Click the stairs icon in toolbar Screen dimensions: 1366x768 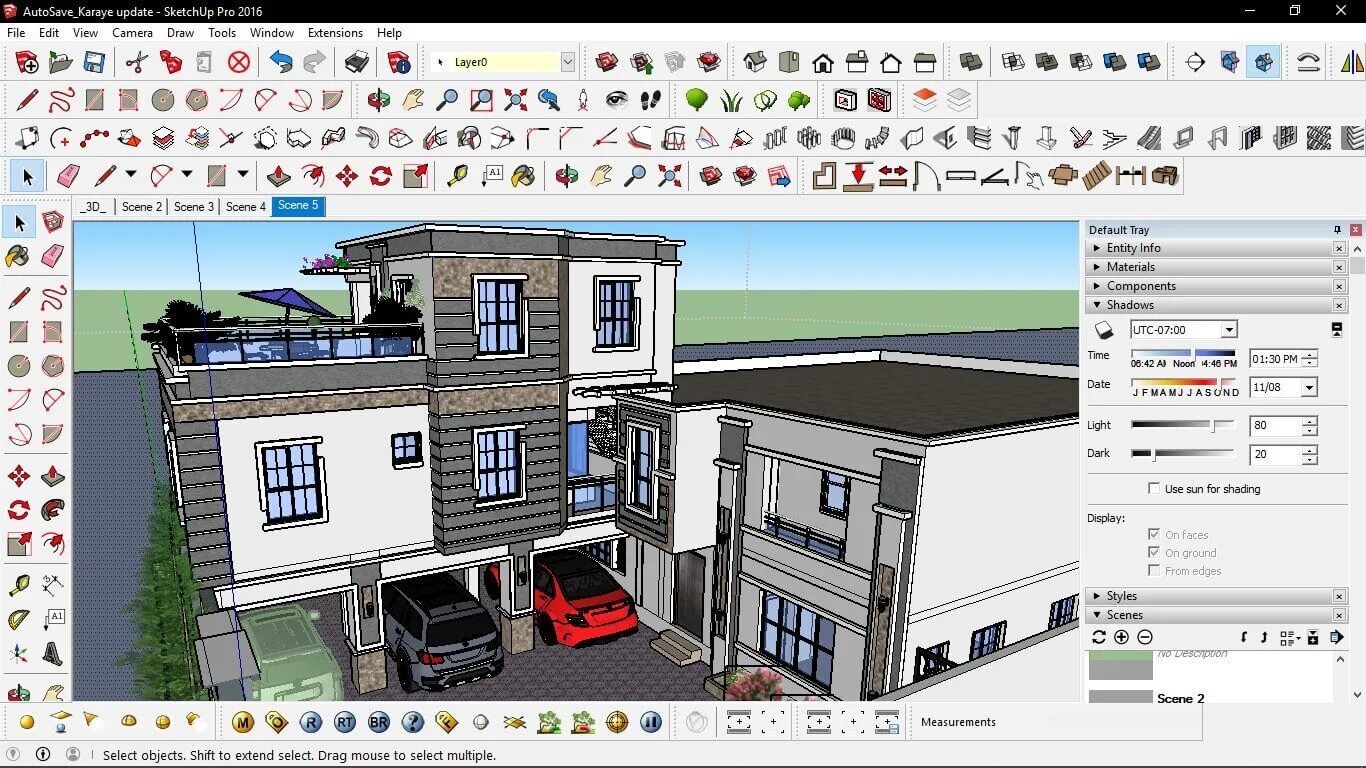[x=1097, y=176]
